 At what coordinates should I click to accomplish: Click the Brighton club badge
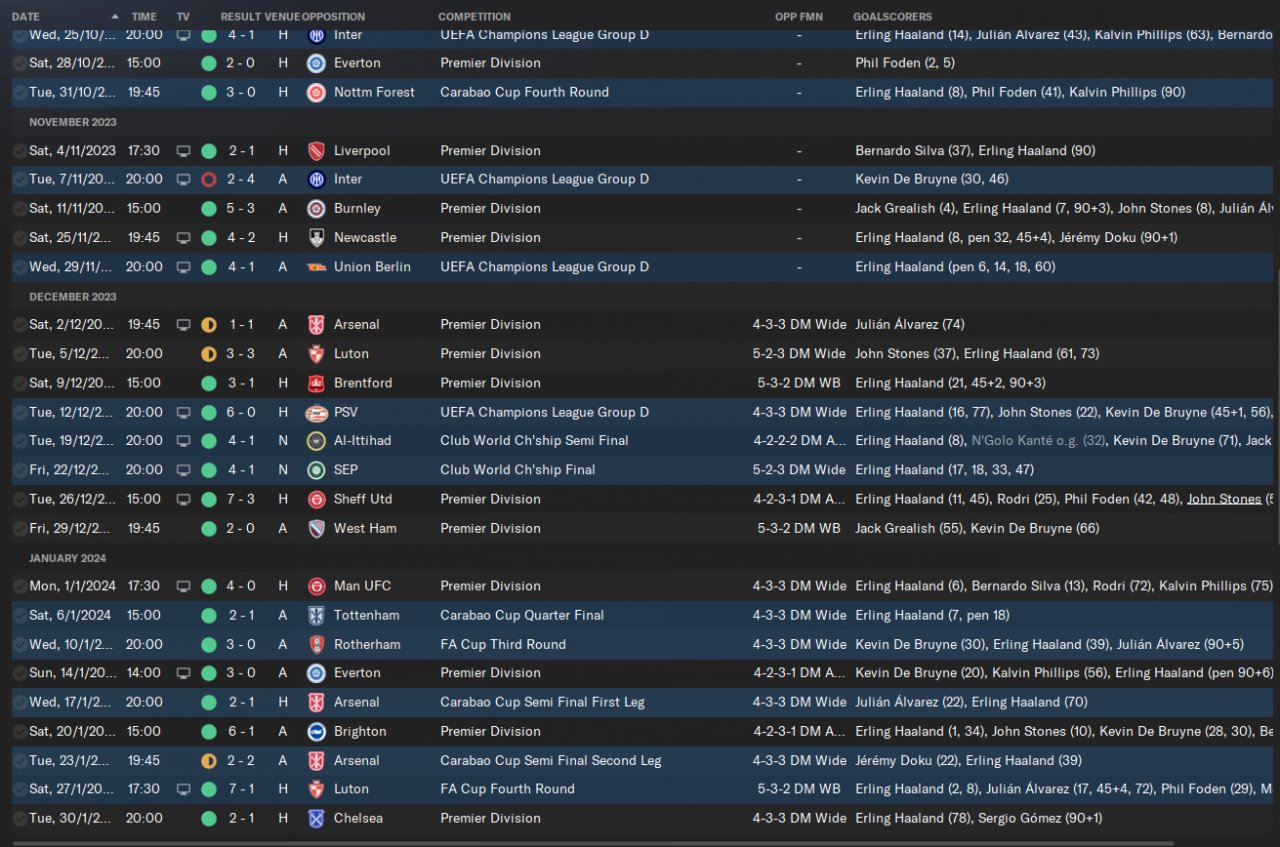(x=316, y=731)
